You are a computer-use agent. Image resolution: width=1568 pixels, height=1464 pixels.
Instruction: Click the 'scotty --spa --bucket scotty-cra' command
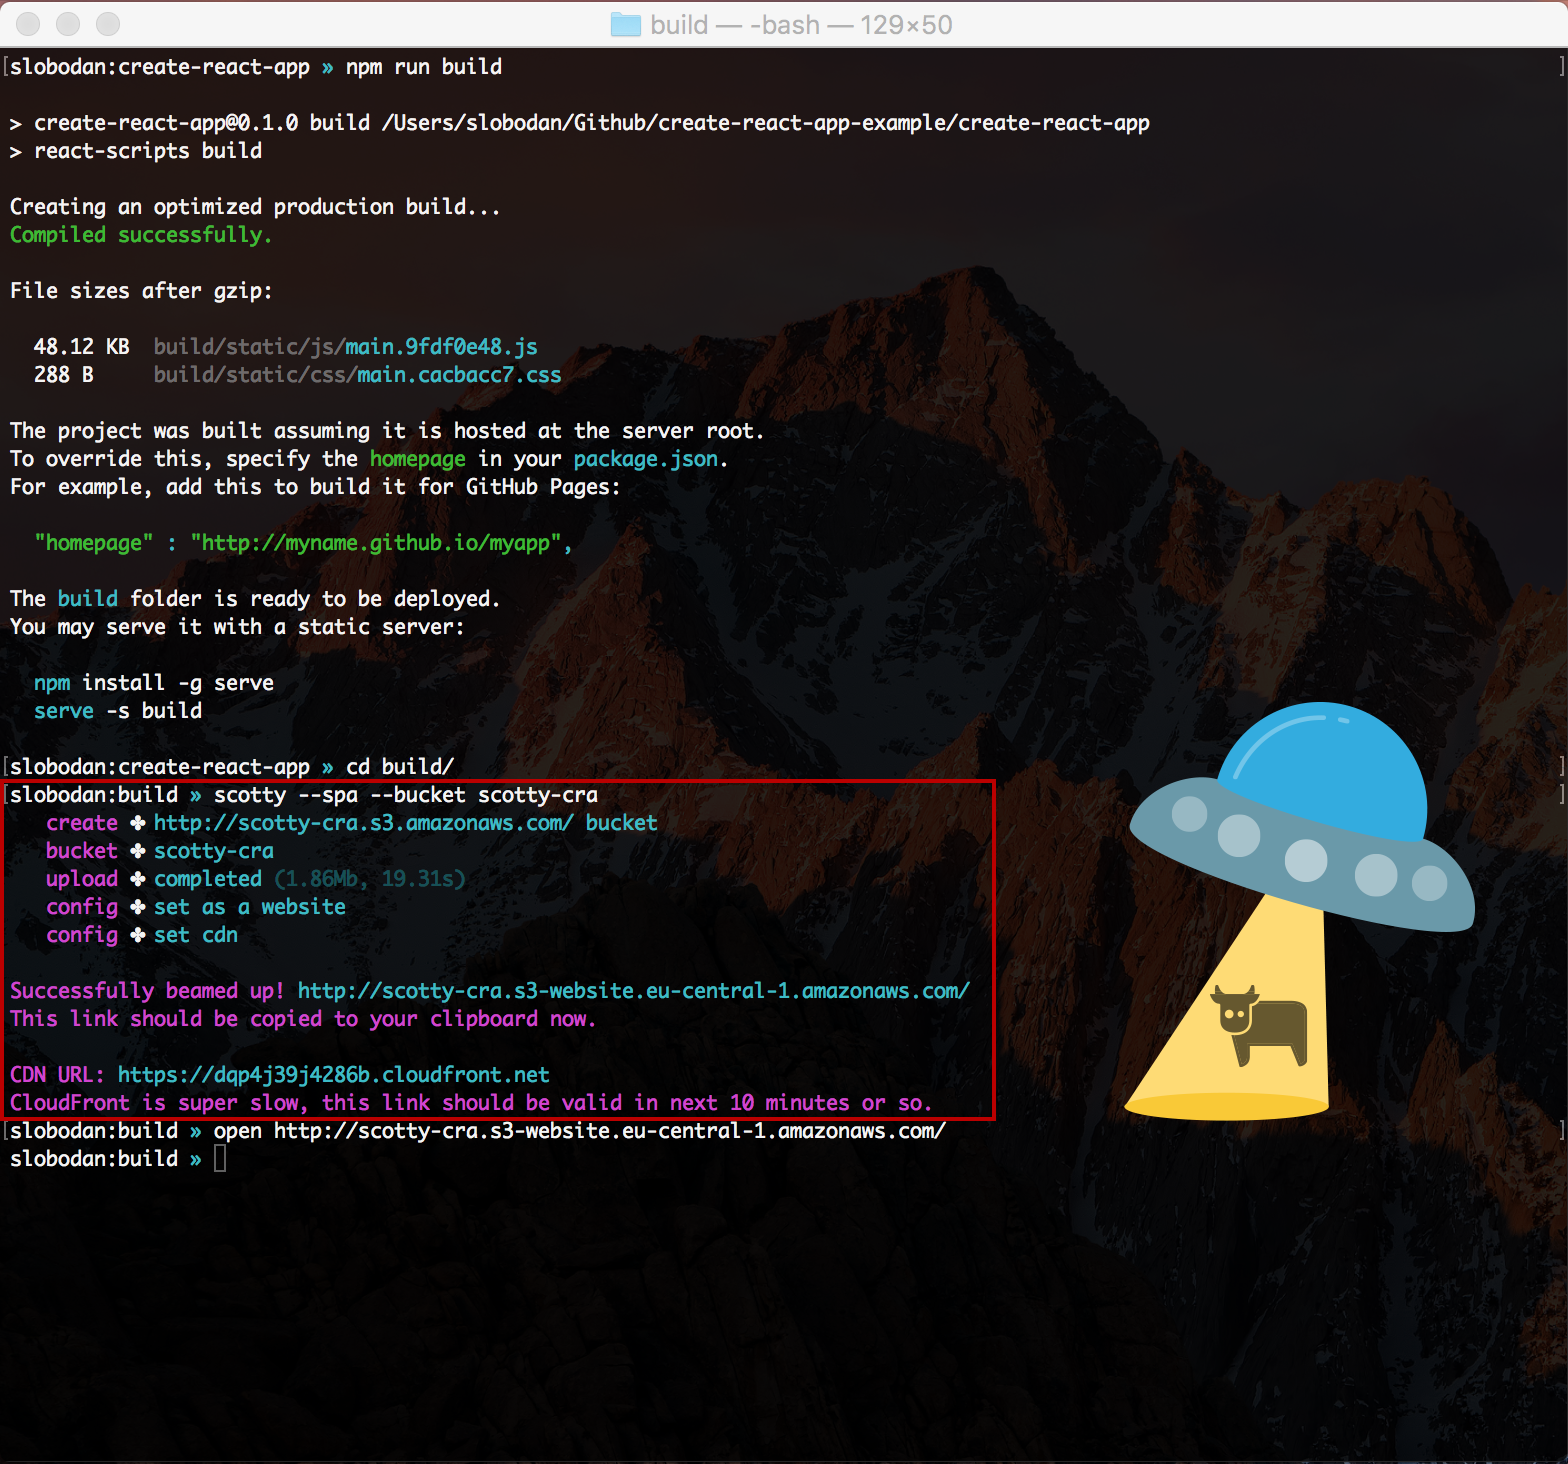tap(406, 795)
